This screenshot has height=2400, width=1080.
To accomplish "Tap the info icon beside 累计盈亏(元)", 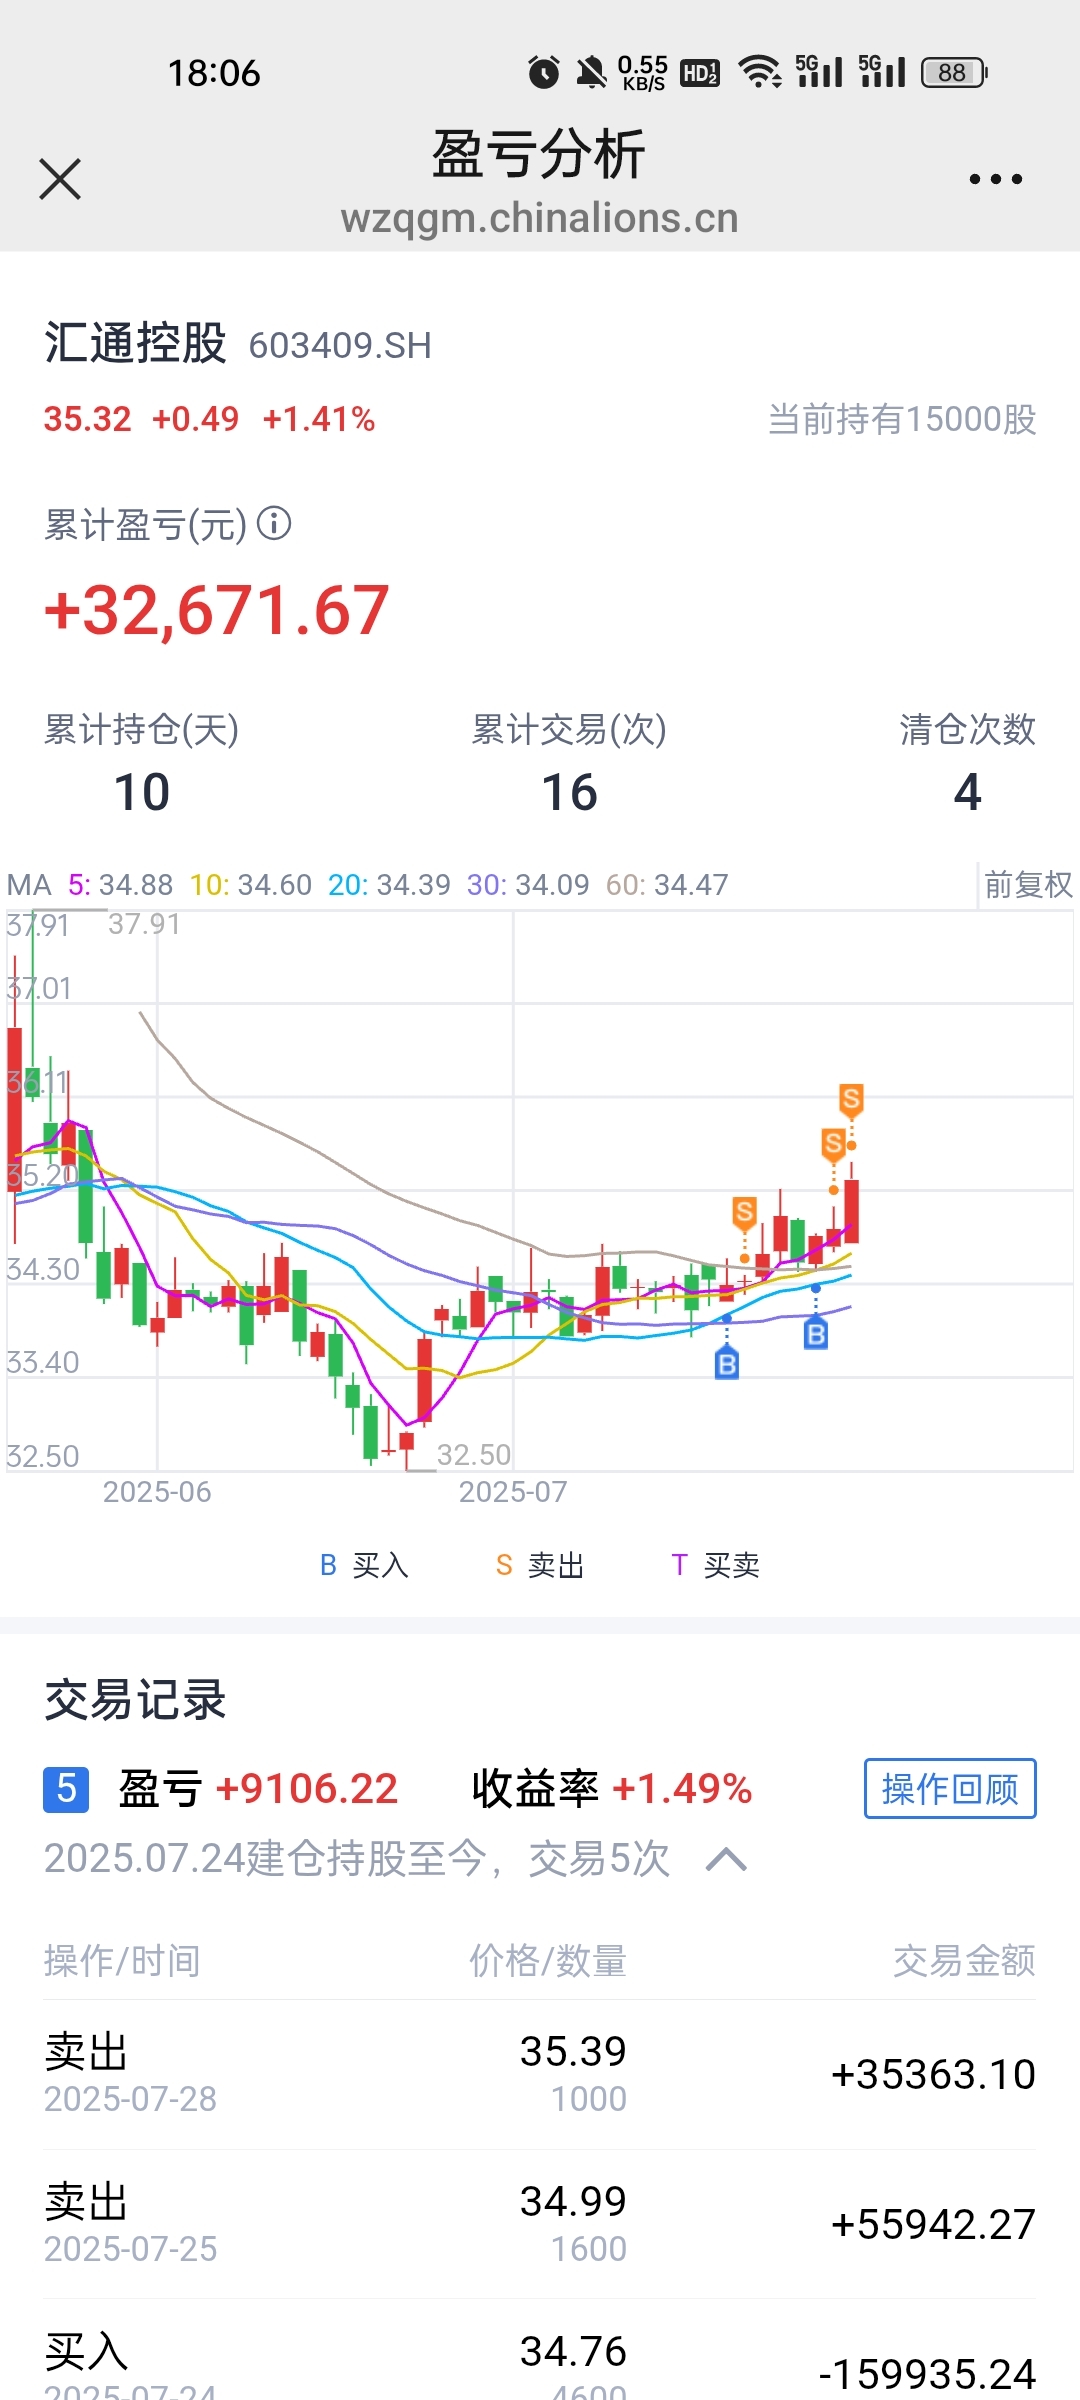I will (x=274, y=523).
